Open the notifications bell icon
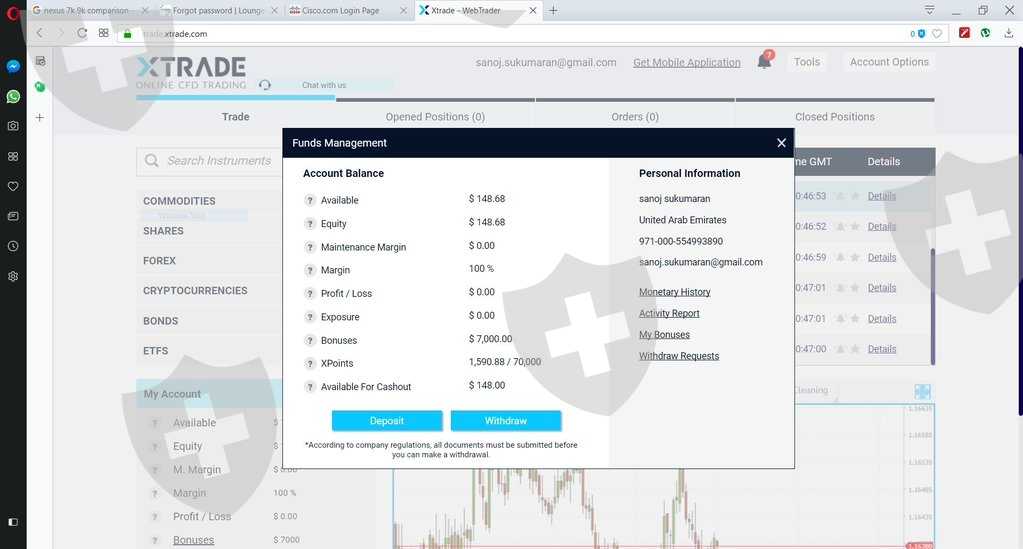This screenshot has width=1023, height=549. pos(764,61)
